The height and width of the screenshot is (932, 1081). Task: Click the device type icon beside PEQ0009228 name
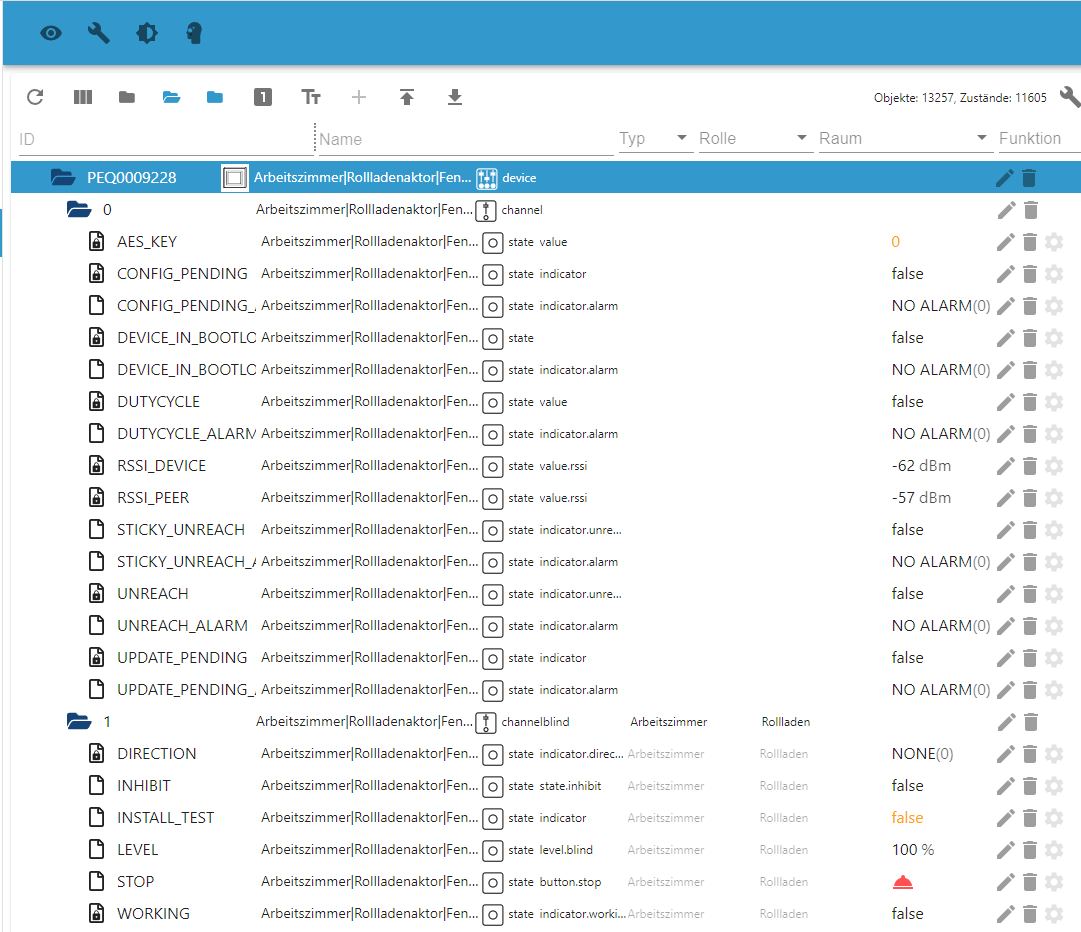[x=234, y=178]
